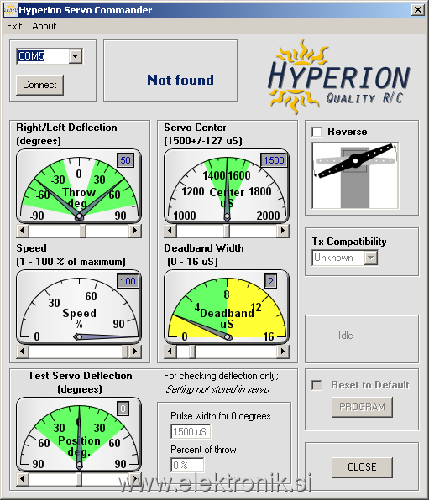
Task: Decrease Speed with left arrow
Action: (x=22, y=351)
